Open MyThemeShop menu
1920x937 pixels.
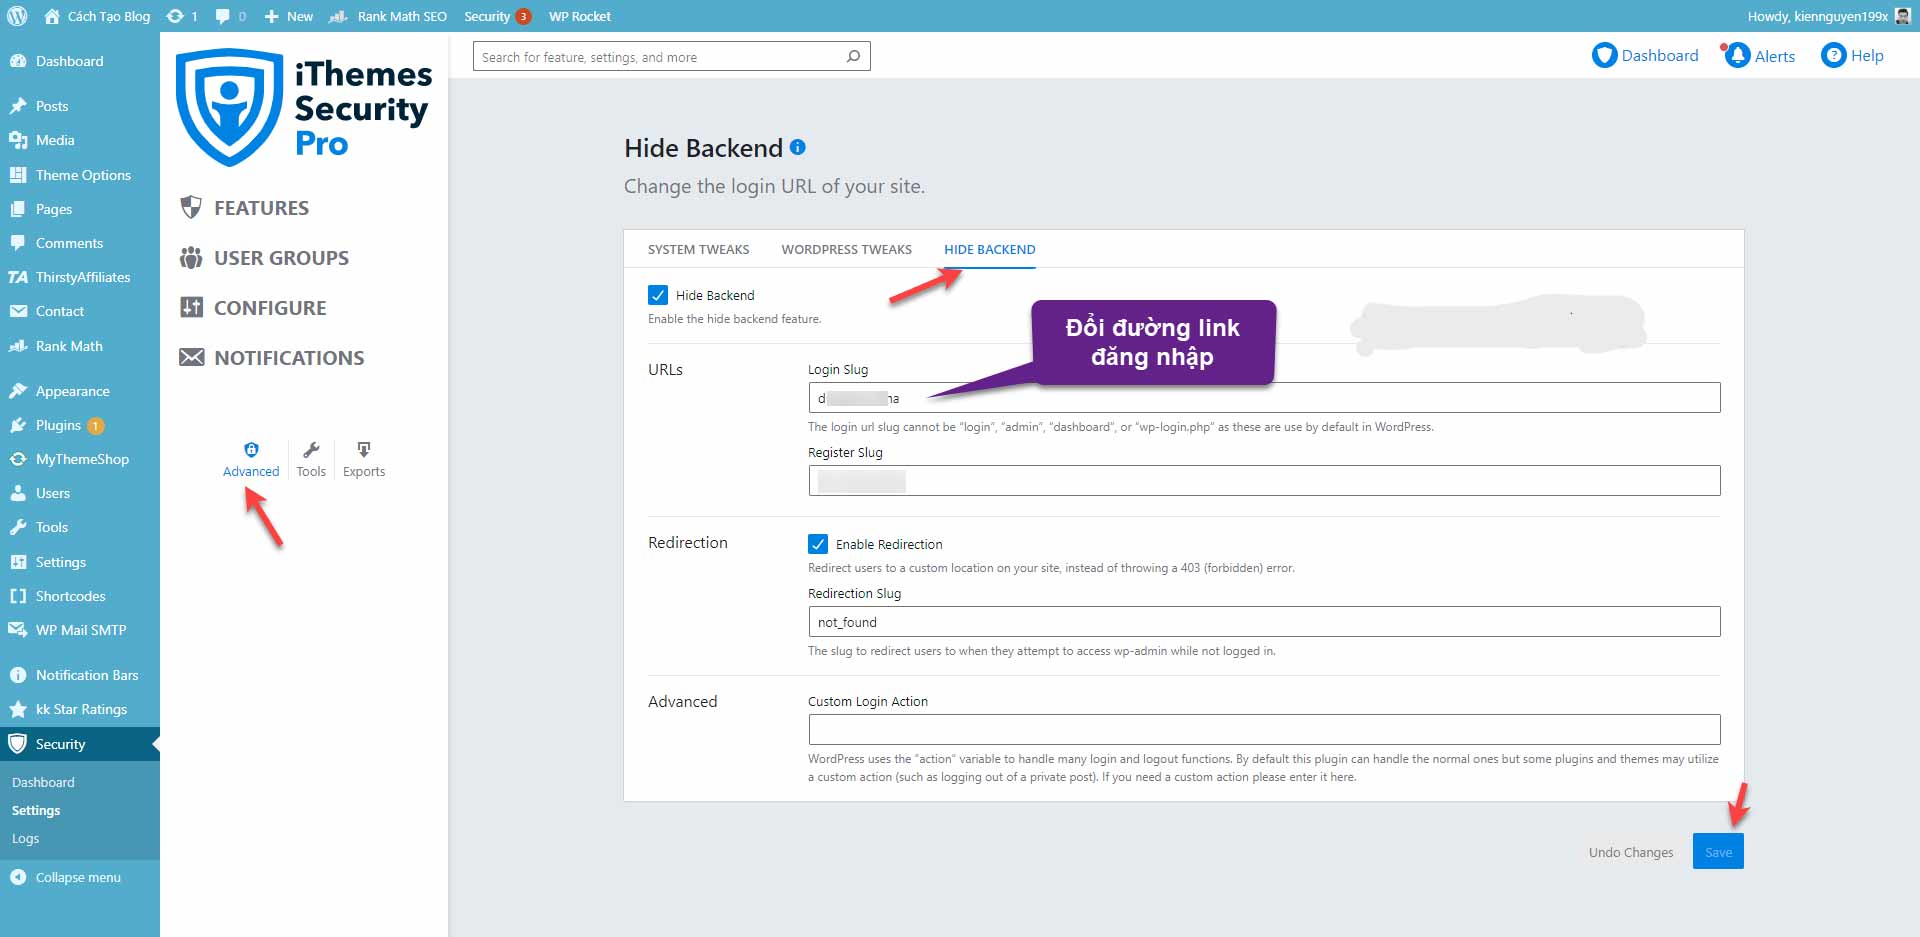[80, 459]
